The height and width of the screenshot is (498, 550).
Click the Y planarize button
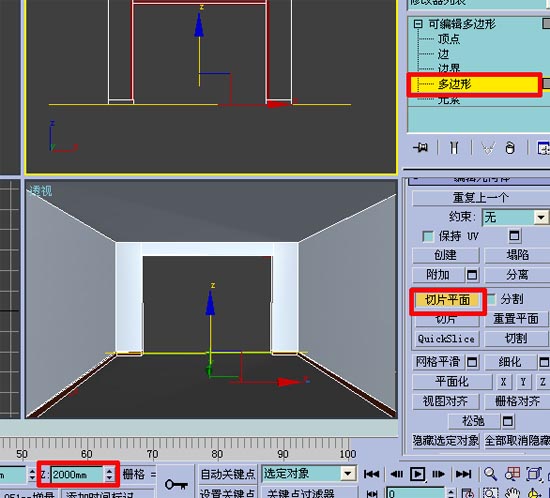(523, 382)
